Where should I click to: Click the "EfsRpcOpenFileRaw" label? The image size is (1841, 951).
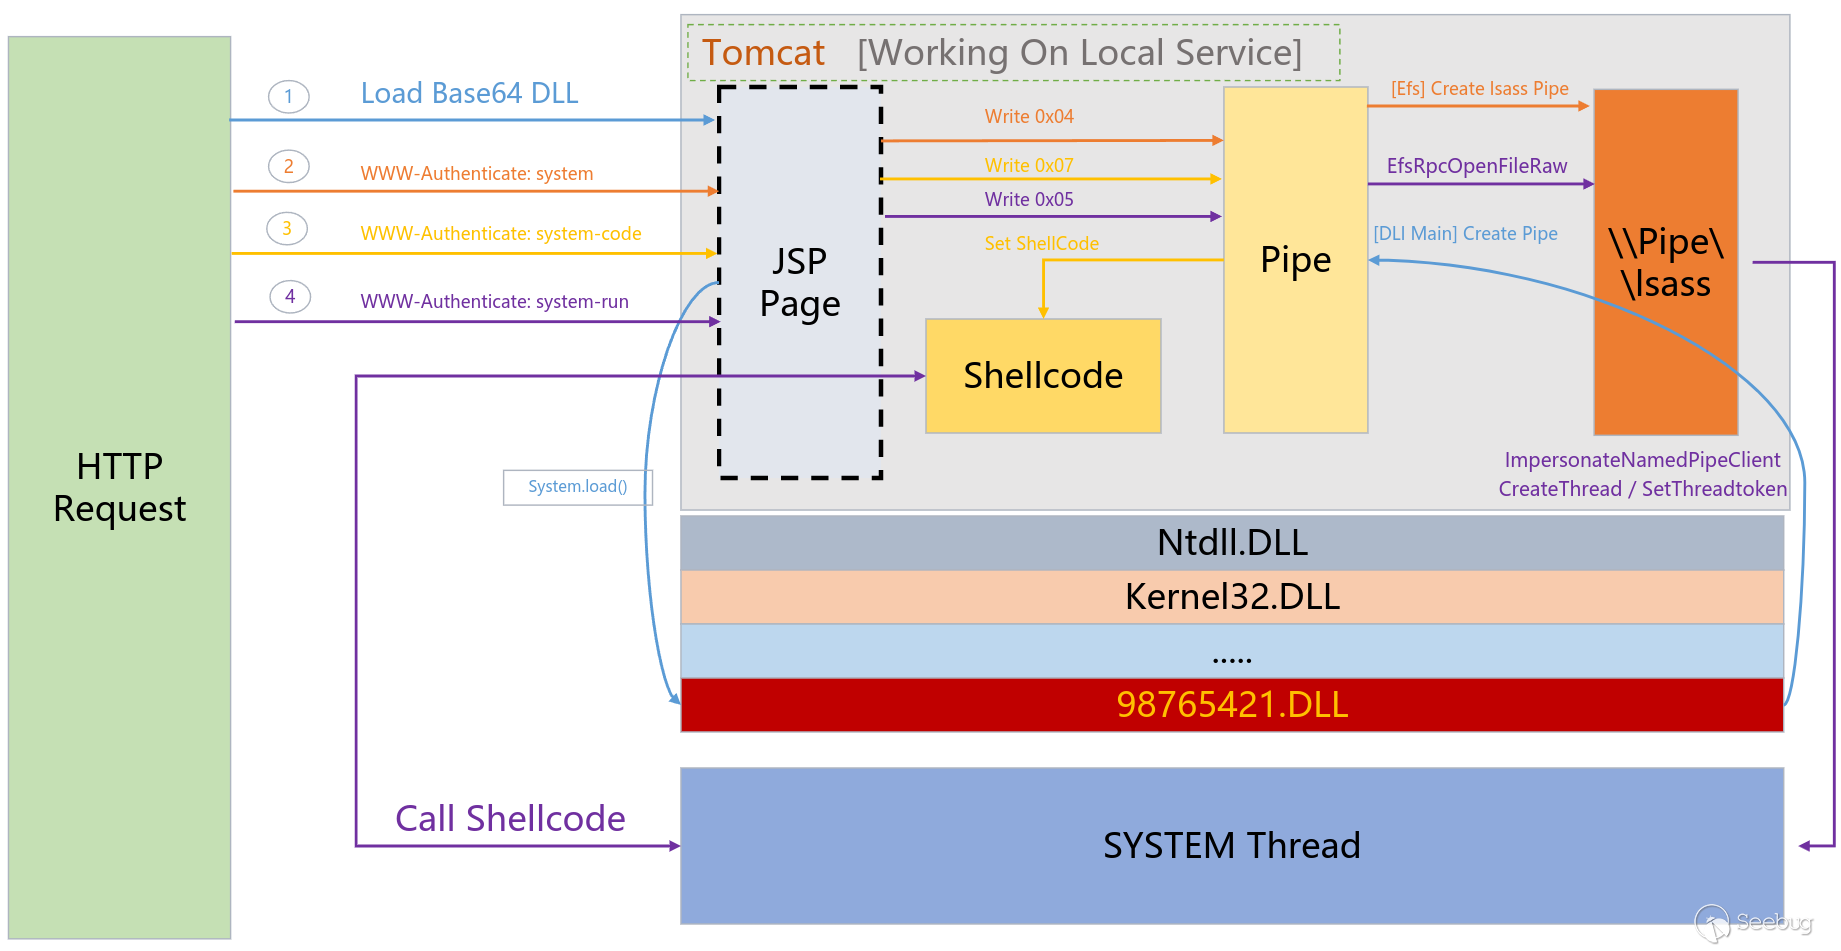[1477, 166]
